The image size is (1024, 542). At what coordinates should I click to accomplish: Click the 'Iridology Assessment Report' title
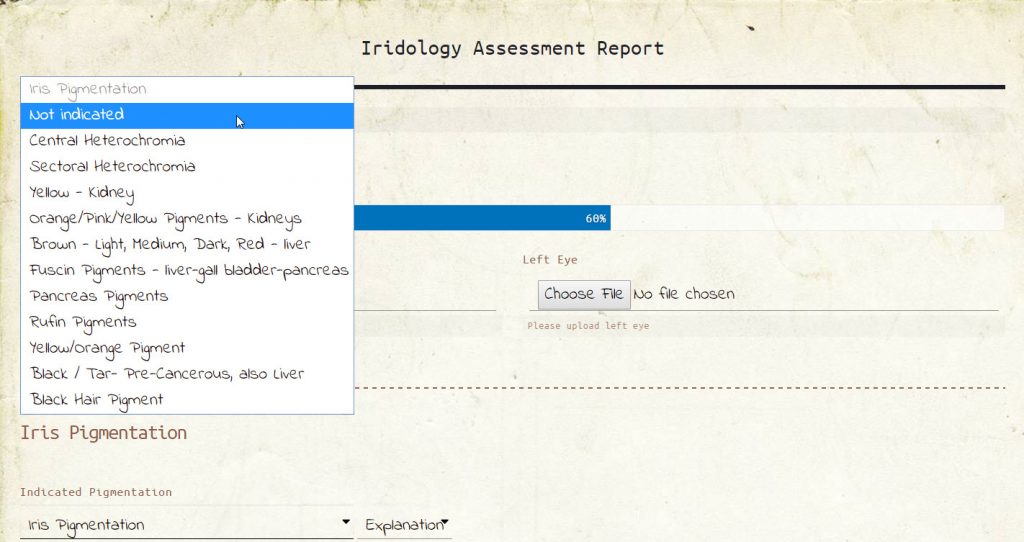pos(513,48)
